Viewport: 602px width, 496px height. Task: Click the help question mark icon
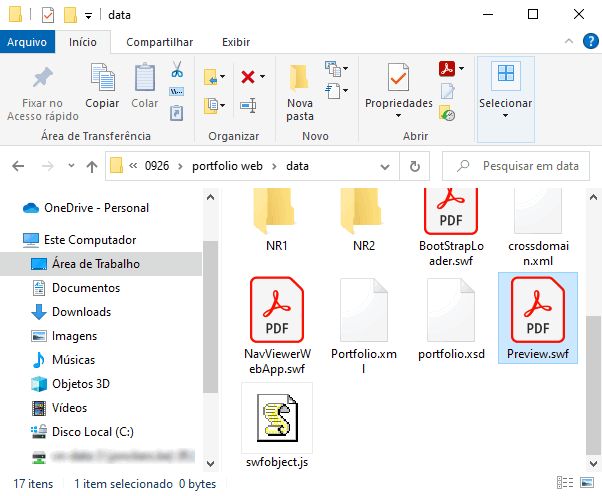tap(590, 41)
